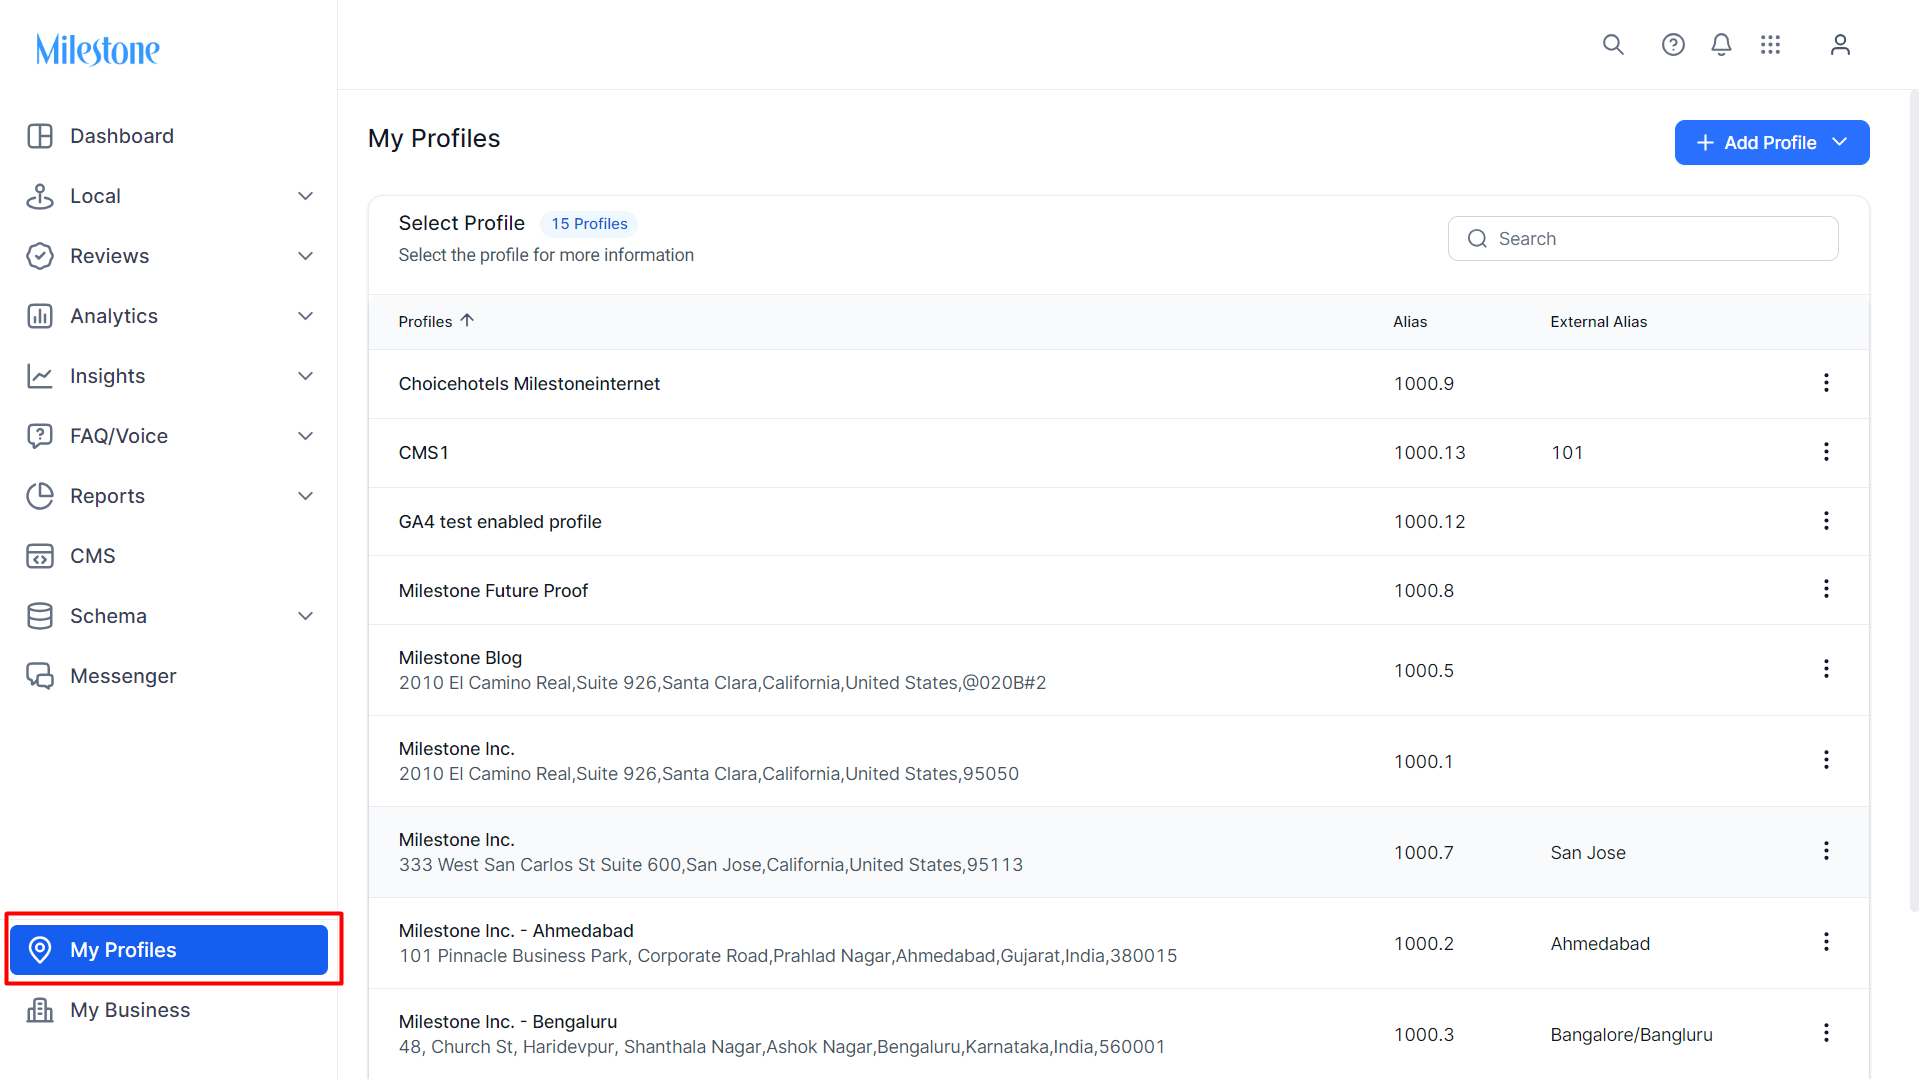Focus the profile Search field
The image size is (1919, 1079).
(x=1643, y=239)
